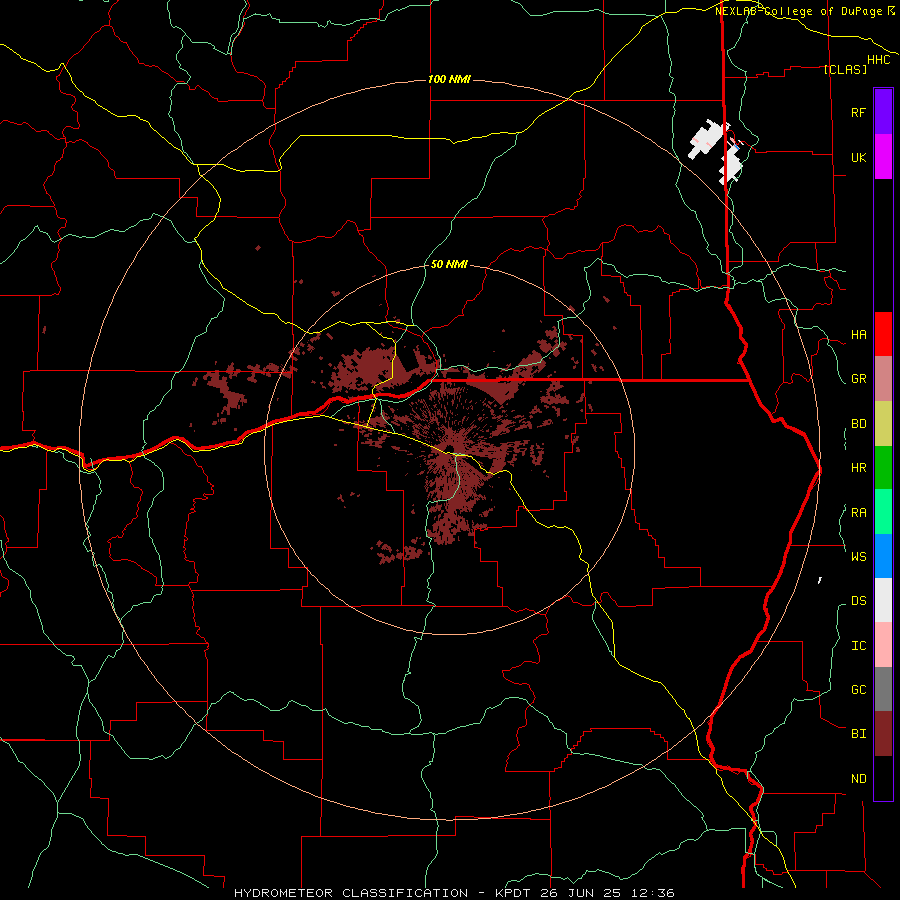Image resolution: width=900 pixels, height=900 pixels.
Task: Click the 'HHC' product code text
Action: [878, 60]
